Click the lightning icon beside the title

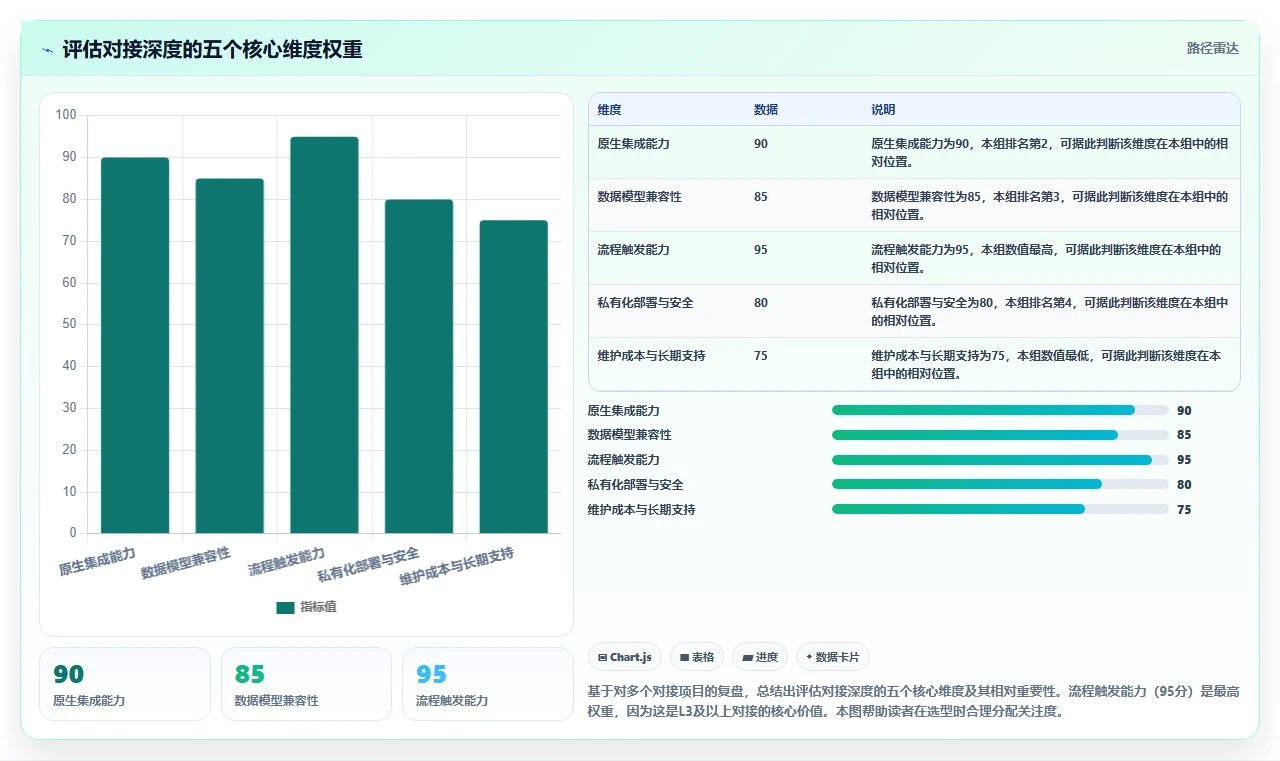point(48,50)
